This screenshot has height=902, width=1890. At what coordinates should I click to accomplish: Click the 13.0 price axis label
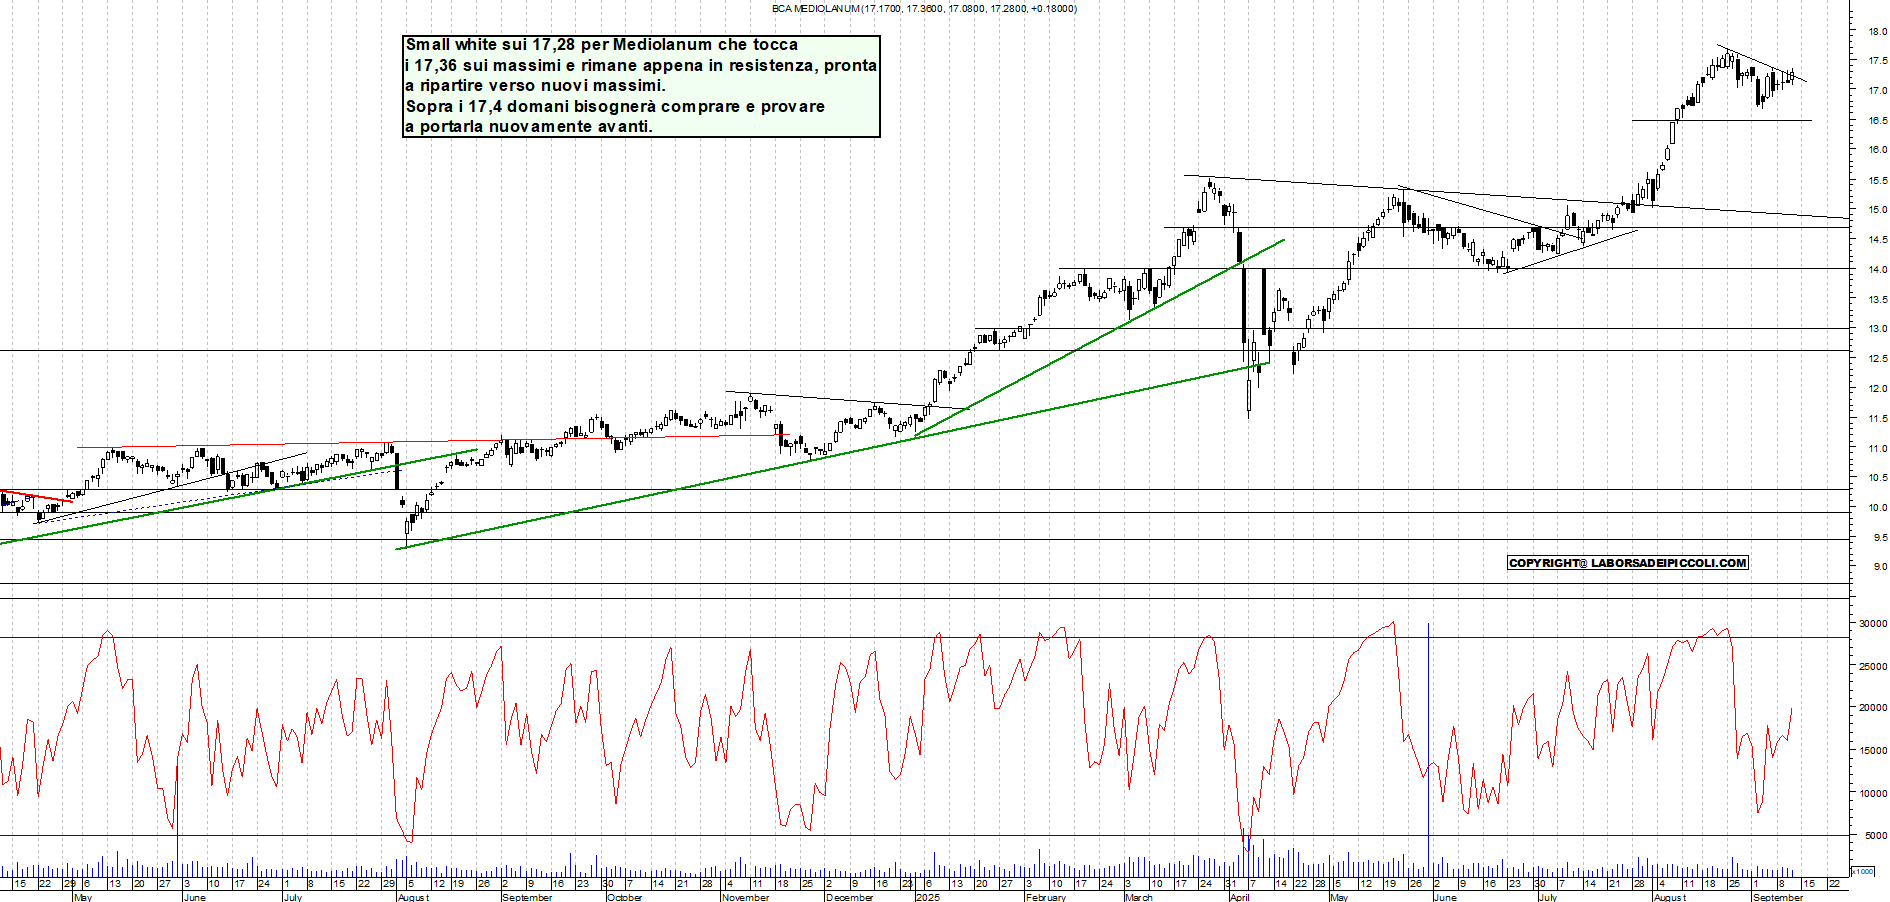pyautogui.click(x=1877, y=329)
